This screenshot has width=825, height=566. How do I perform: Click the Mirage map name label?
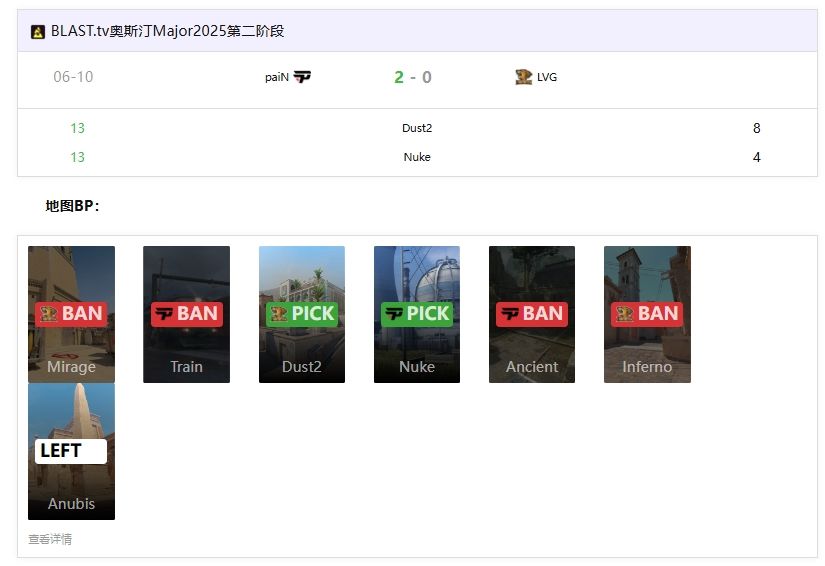coord(71,367)
